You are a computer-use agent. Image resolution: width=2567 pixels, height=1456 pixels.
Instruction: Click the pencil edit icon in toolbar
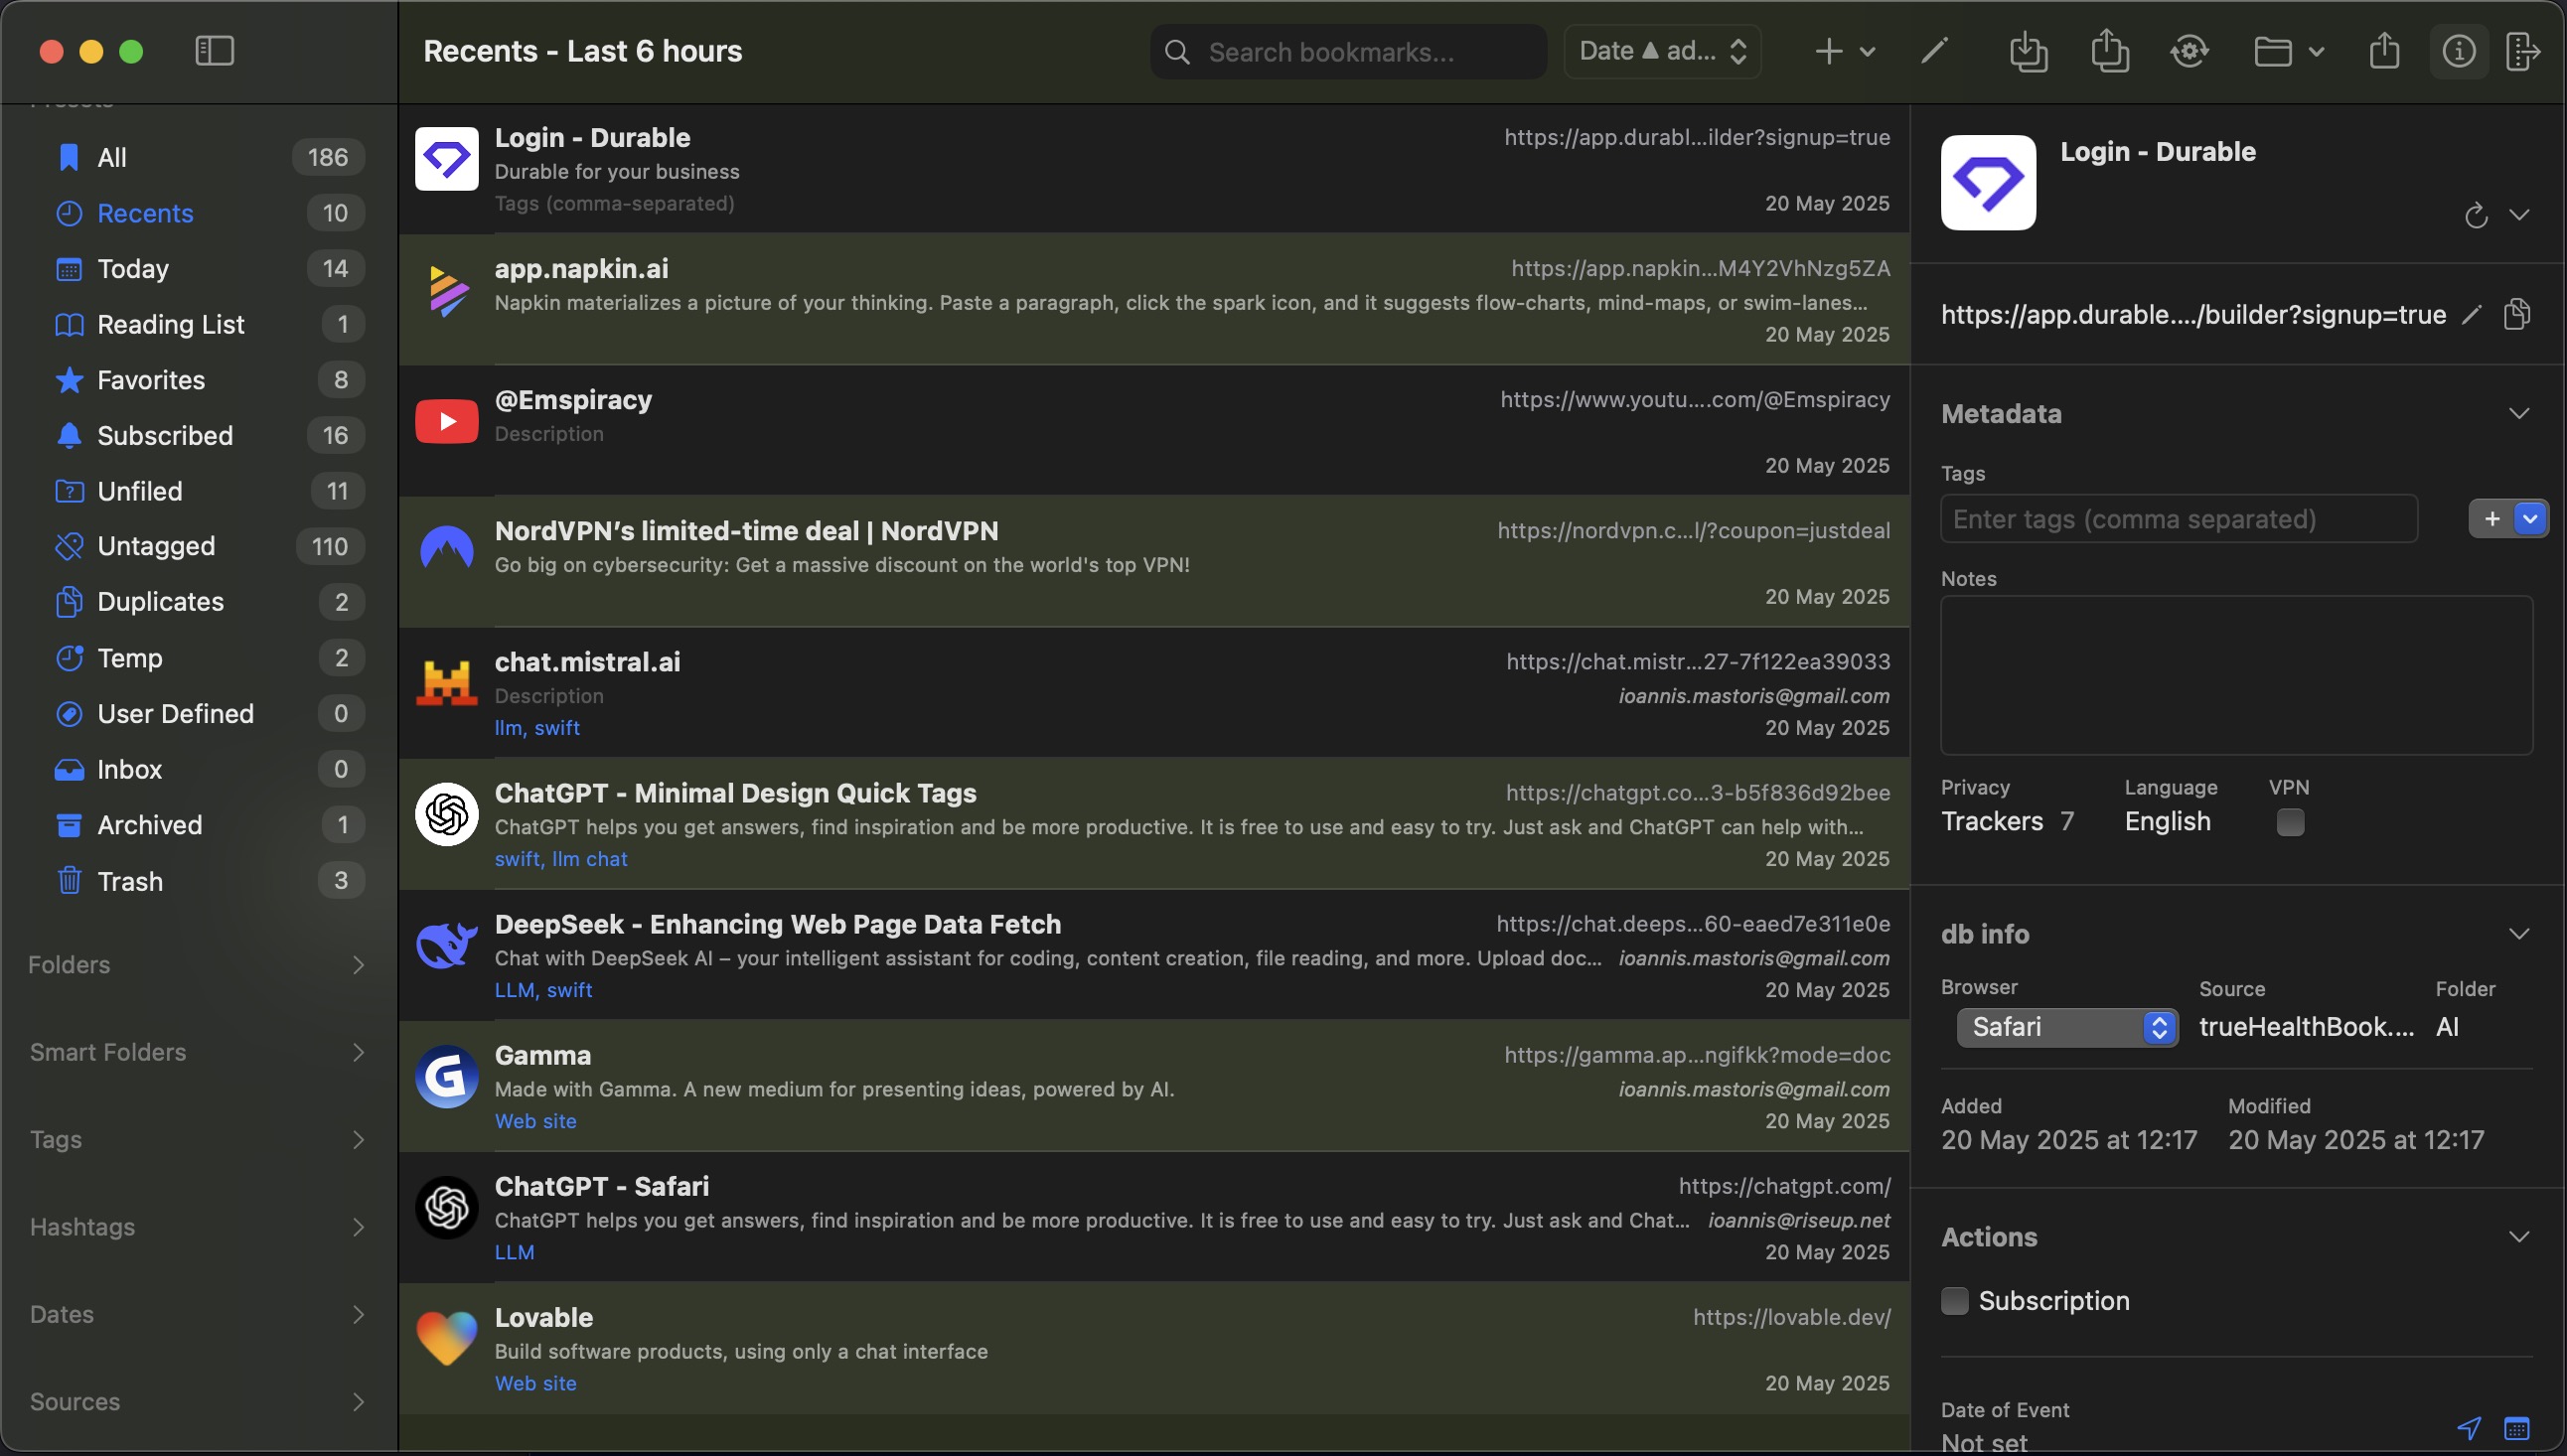click(1934, 51)
